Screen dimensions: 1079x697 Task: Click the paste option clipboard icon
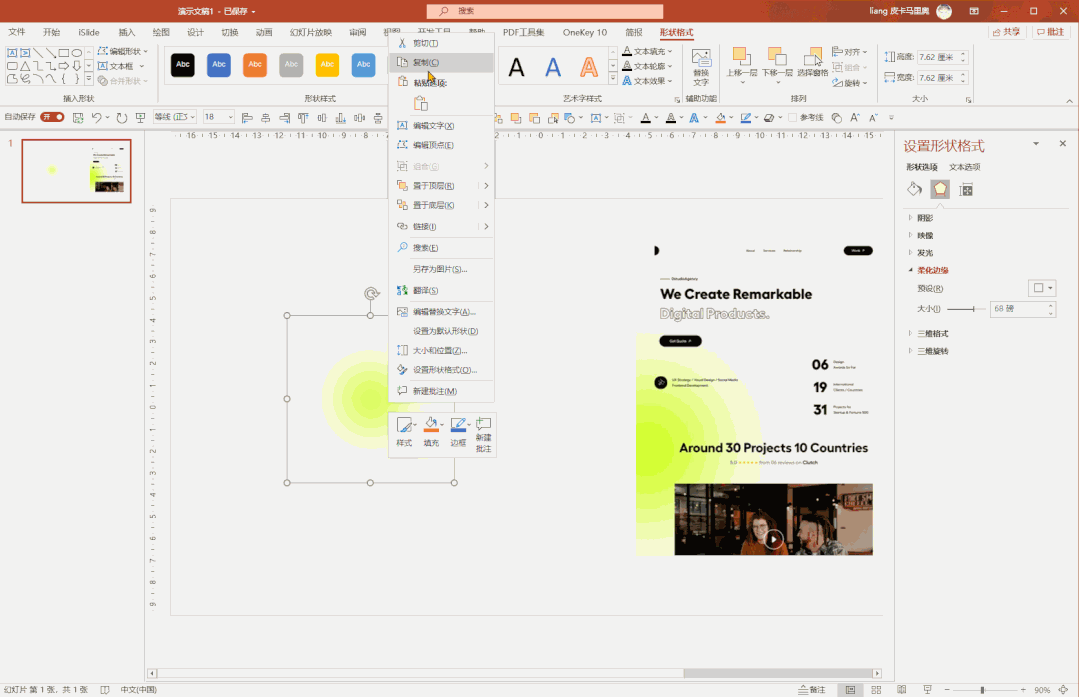coord(420,104)
